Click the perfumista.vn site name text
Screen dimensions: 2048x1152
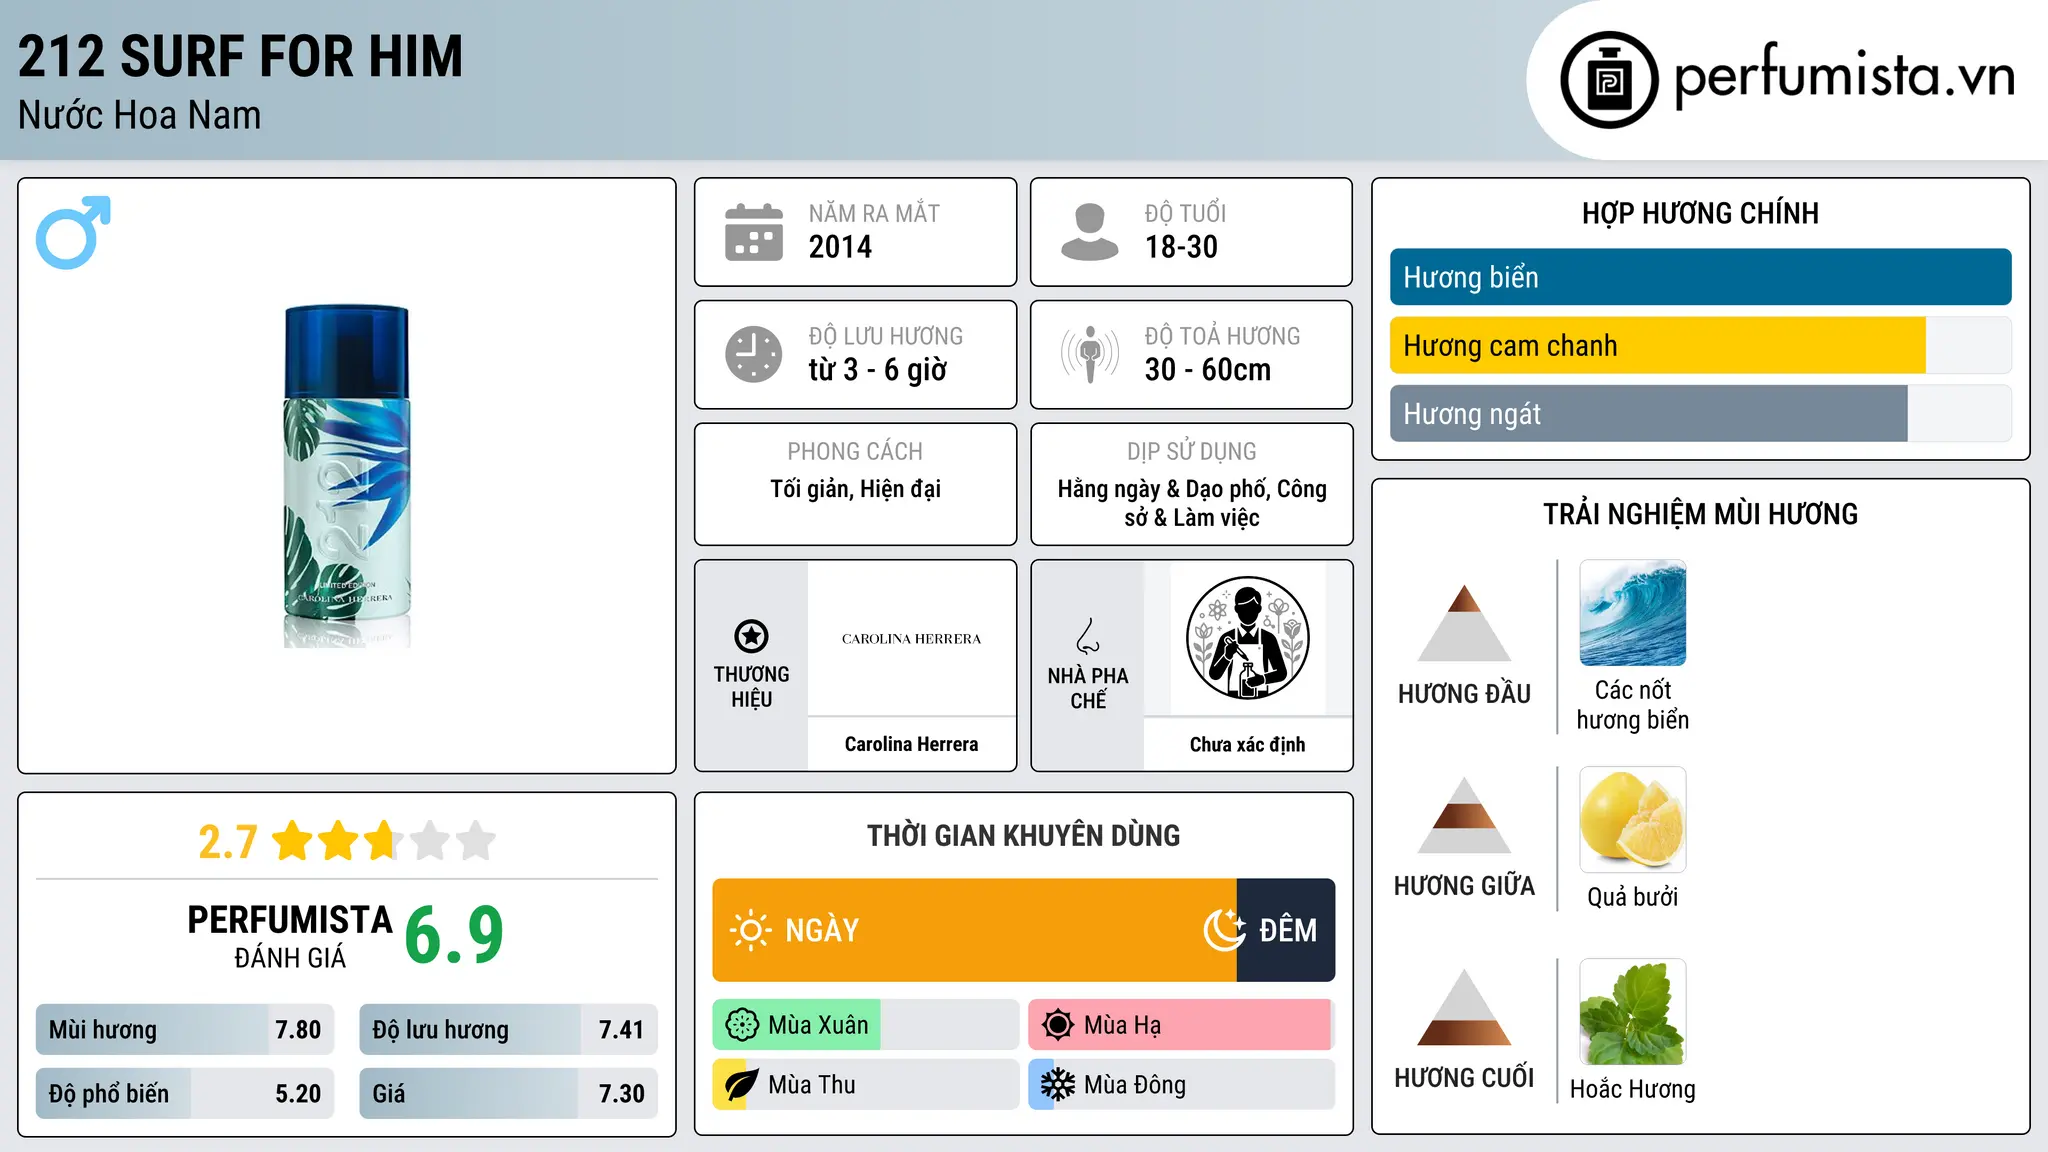click(x=1844, y=77)
